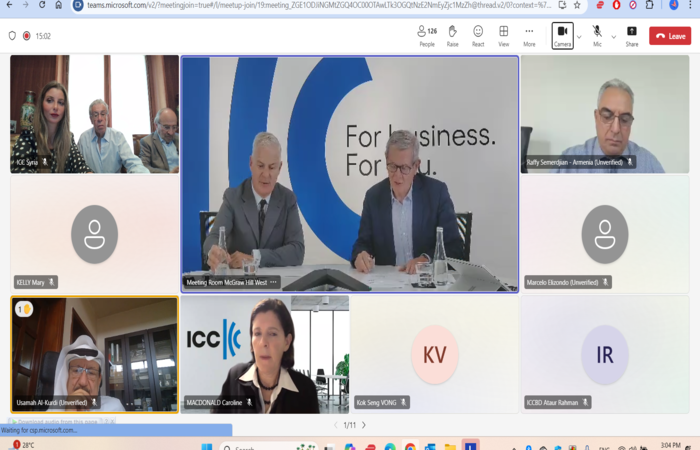Open the More actions menu

529,35
